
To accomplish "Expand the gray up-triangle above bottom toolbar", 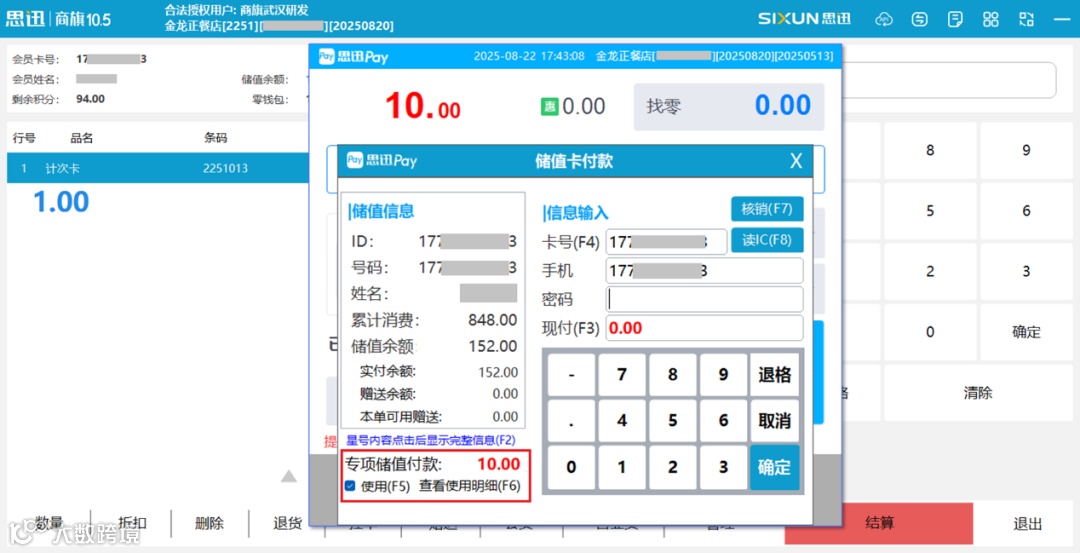I will pos(289,476).
